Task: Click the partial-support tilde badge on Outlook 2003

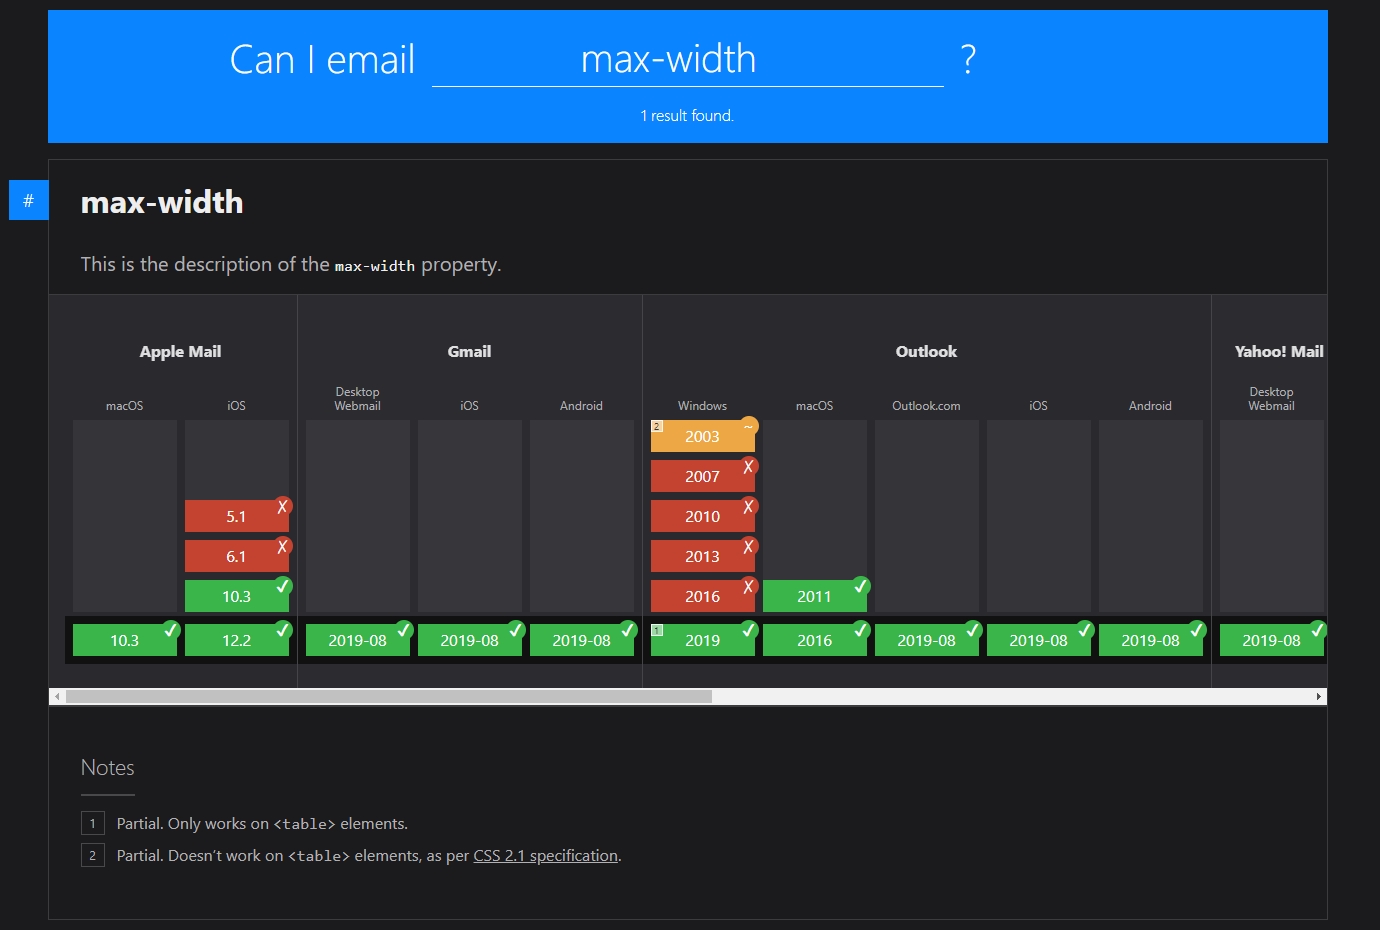Action: tap(749, 426)
